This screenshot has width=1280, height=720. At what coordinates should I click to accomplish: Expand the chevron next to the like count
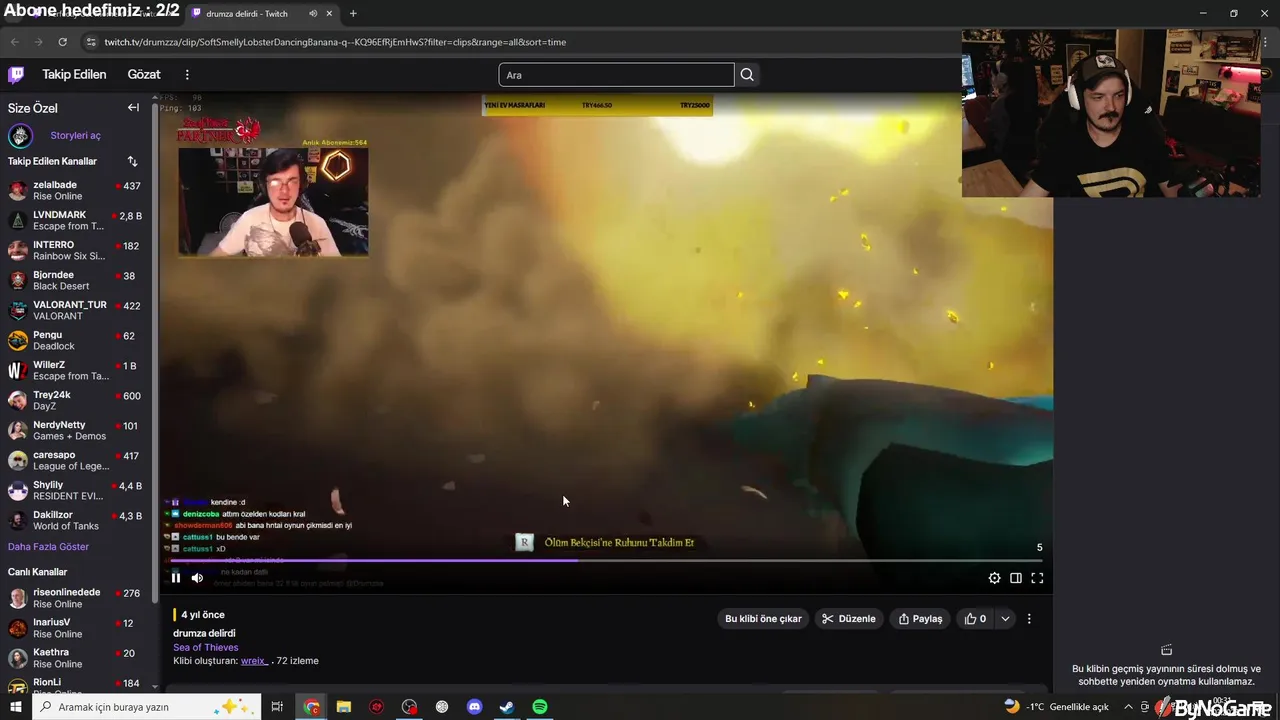coord(1005,619)
